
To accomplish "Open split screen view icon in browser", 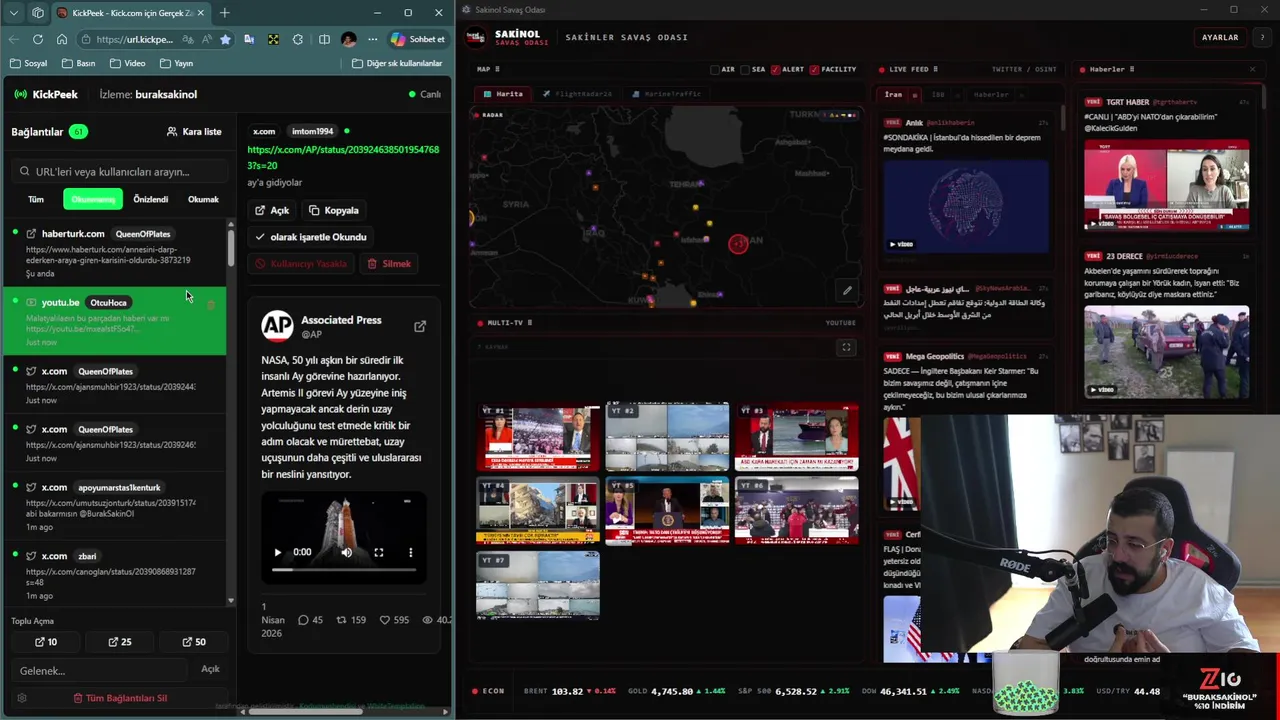I will (x=324, y=39).
